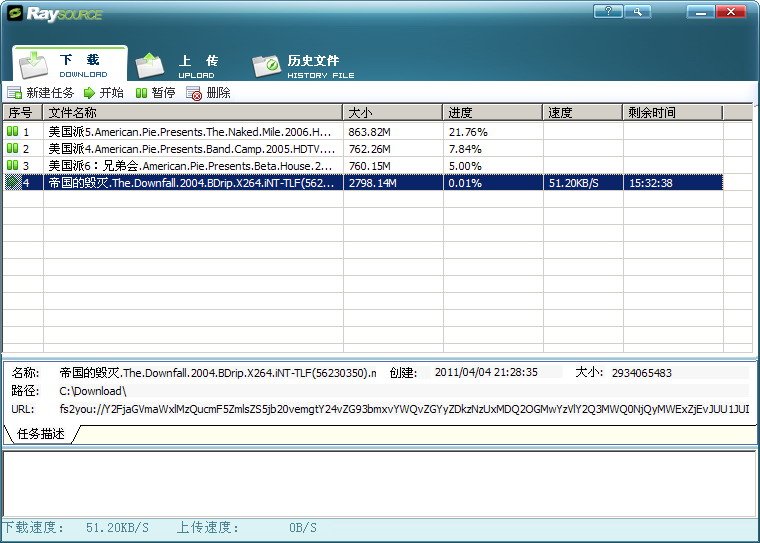Close the RaySource window
760x543 pixels.
tap(731, 11)
